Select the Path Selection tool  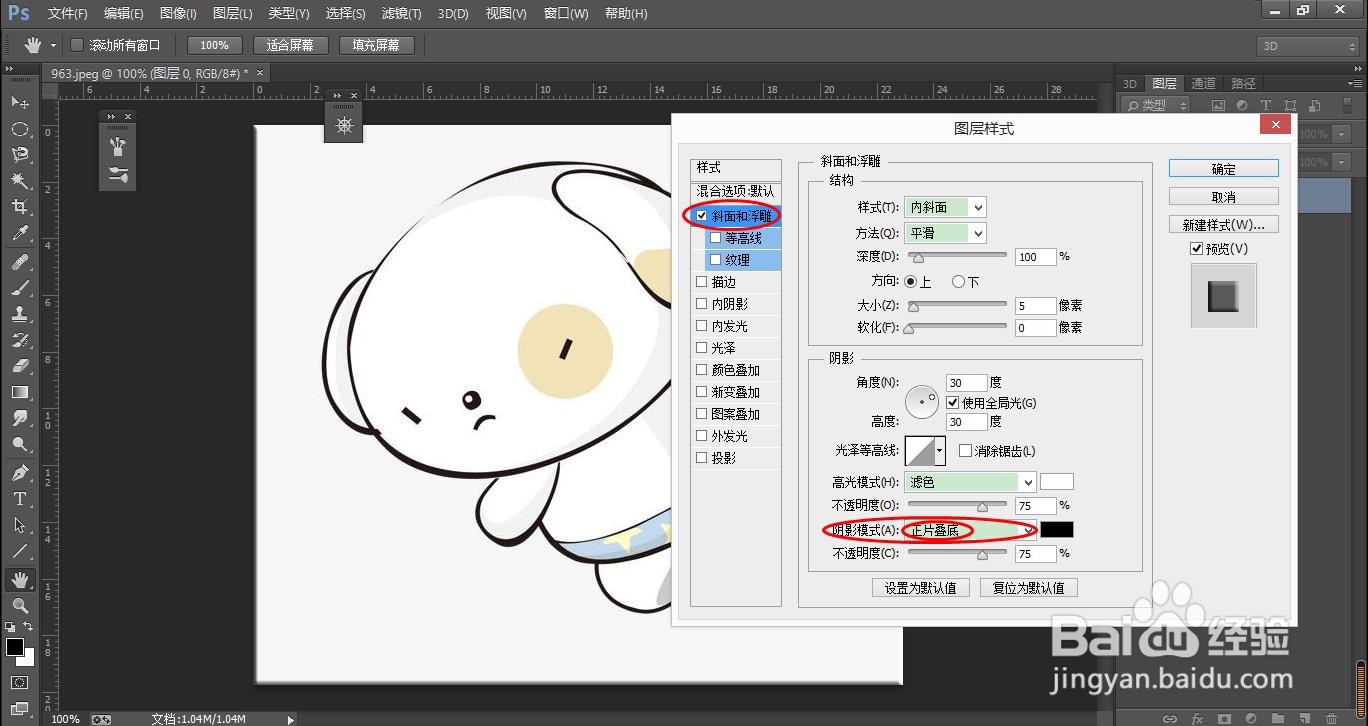tap(19, 525)
